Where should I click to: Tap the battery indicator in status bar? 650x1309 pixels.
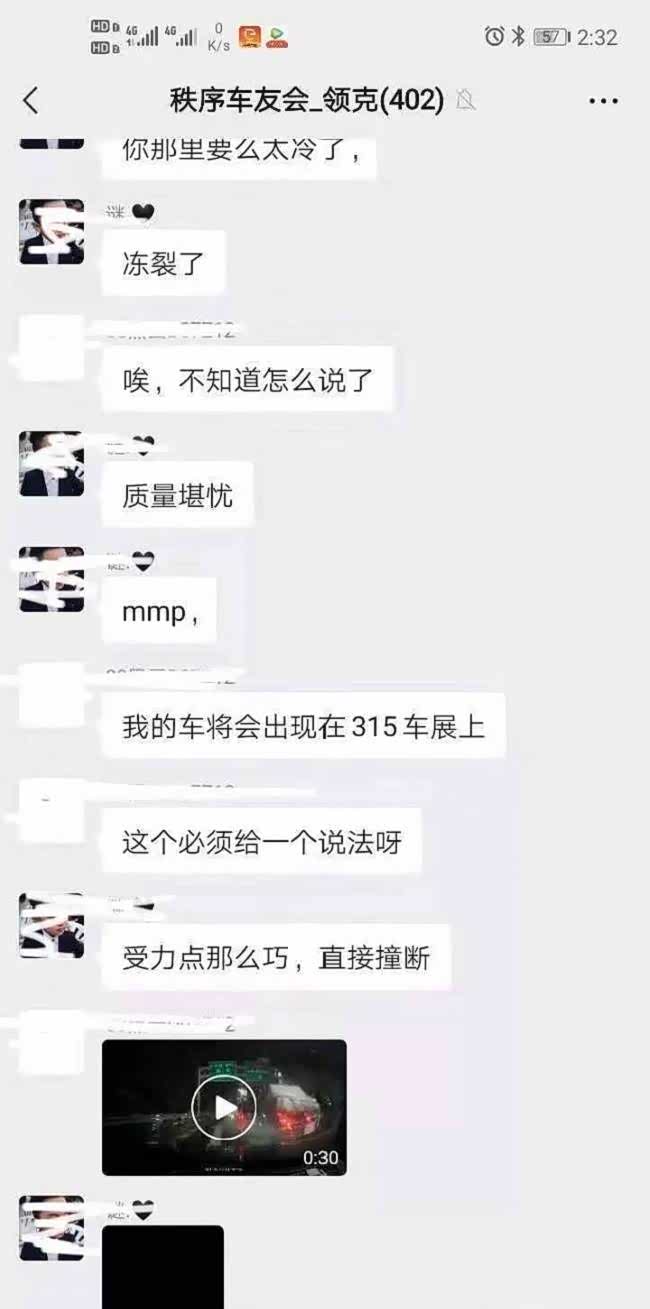point(551,37)
